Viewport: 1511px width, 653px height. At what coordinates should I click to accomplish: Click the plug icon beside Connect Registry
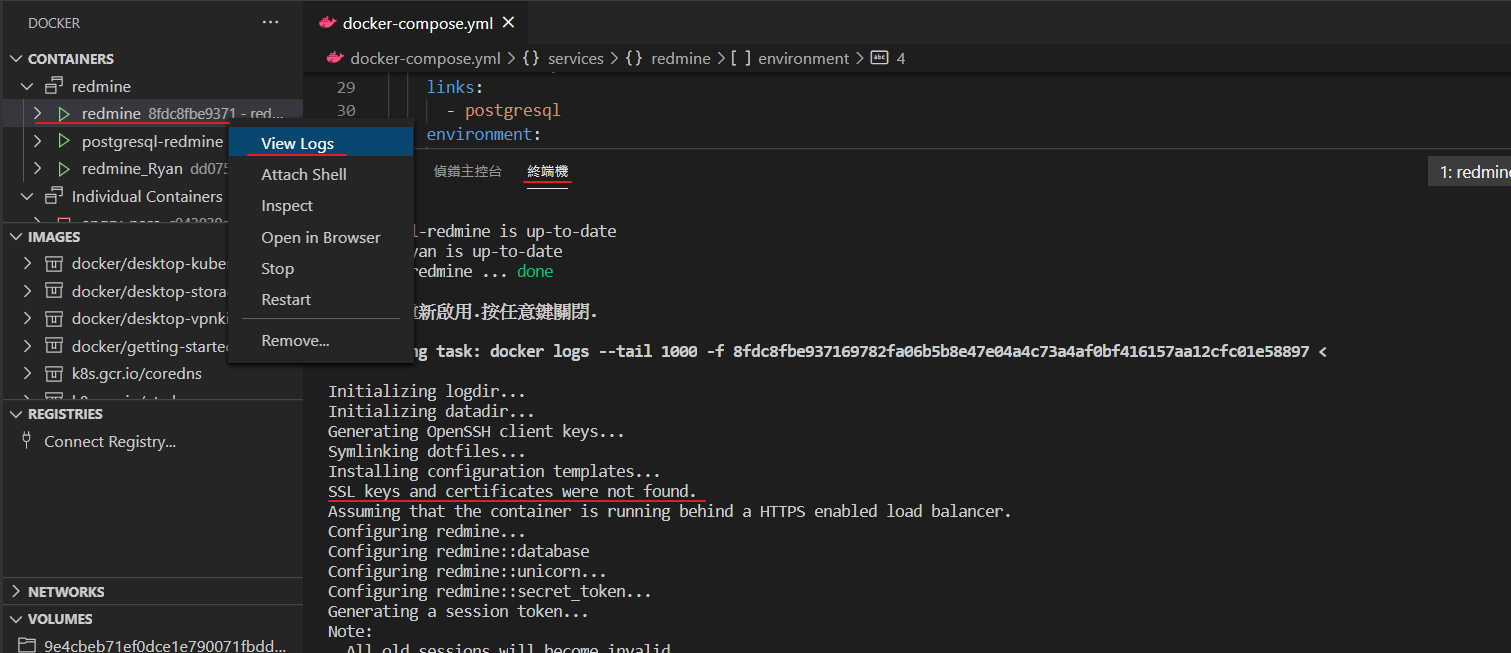27,441
